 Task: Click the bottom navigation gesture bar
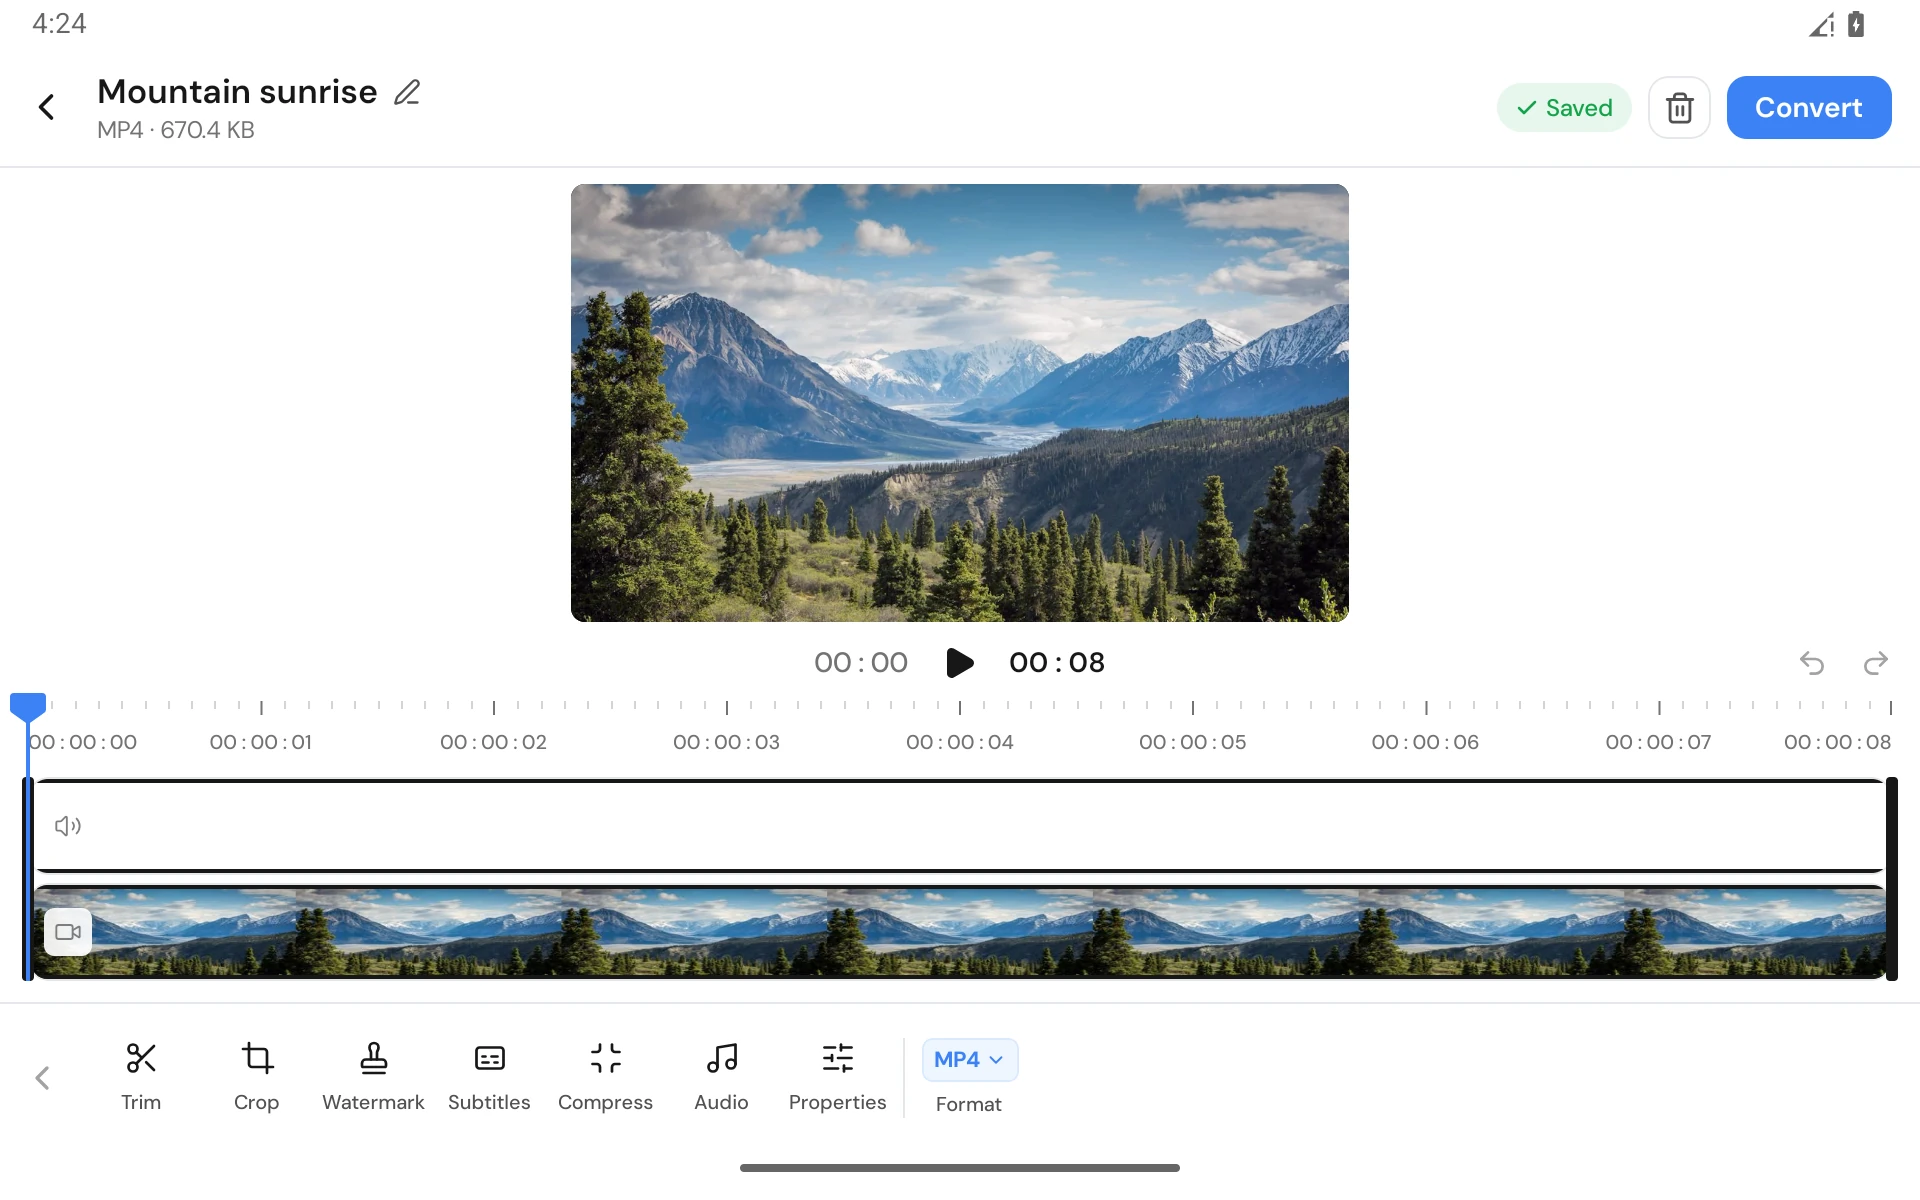tap(959, 1167)
